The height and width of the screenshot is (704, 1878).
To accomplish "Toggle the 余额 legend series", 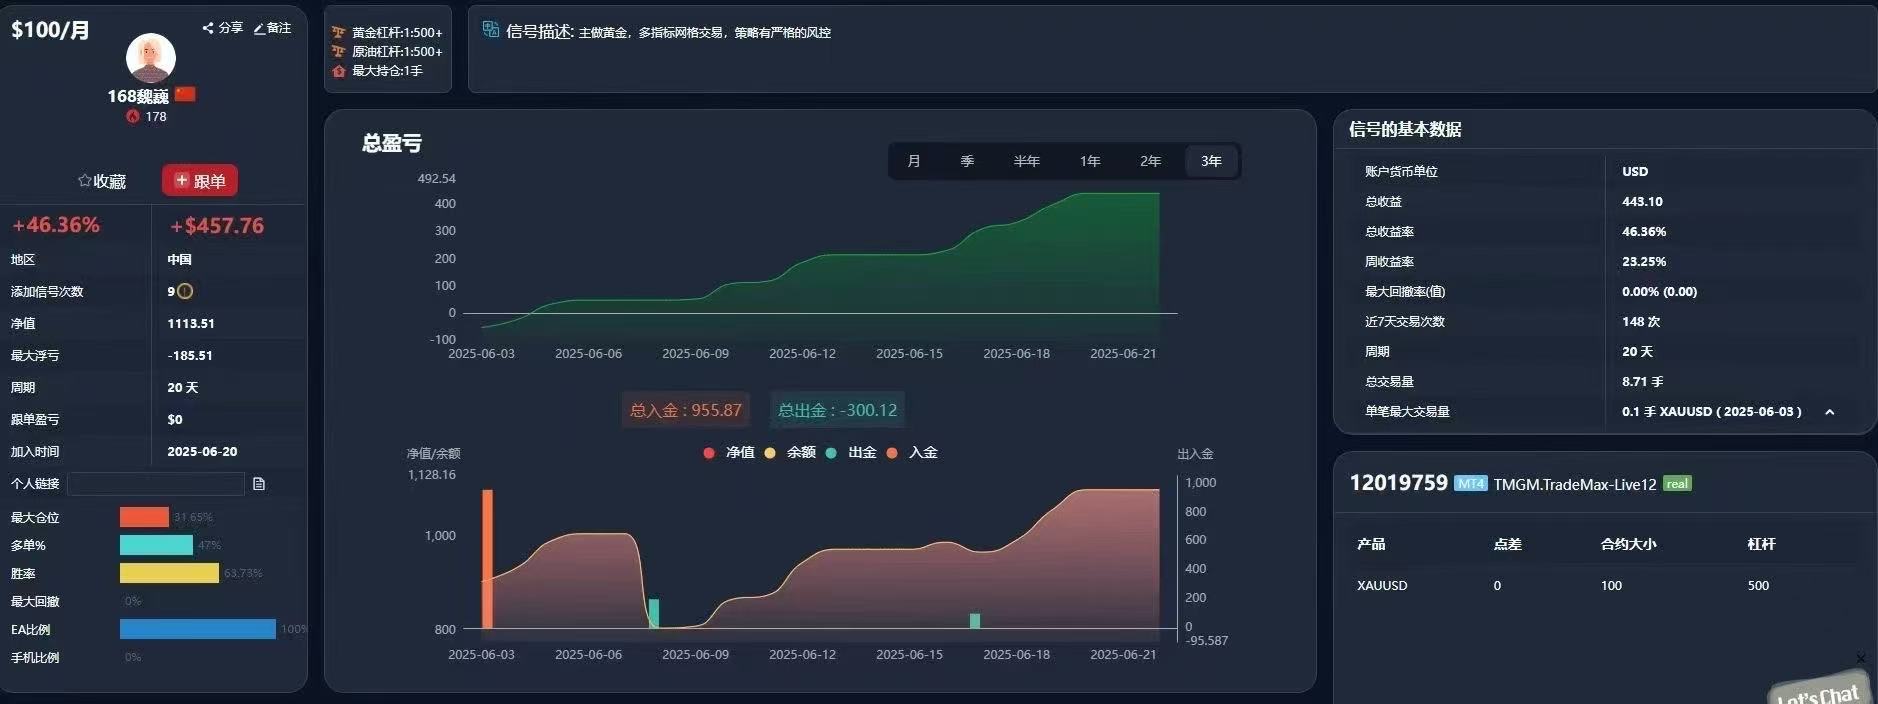I will (790, 453).
